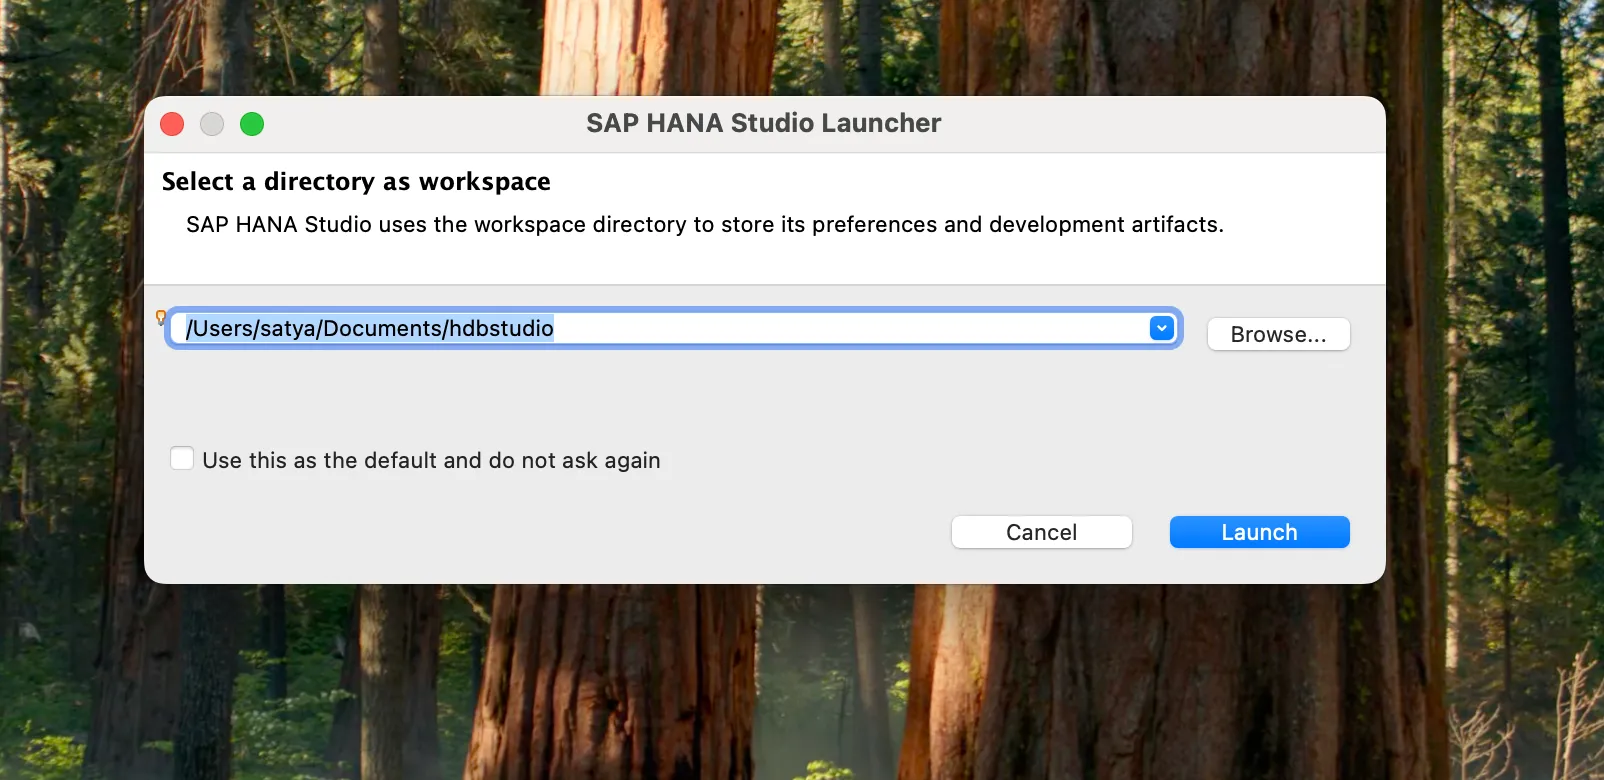The height and width of the screenshot is (780, 1604).
Task: Click the 'Use this as the default and do not ask again' label
Action: point(431,460)
